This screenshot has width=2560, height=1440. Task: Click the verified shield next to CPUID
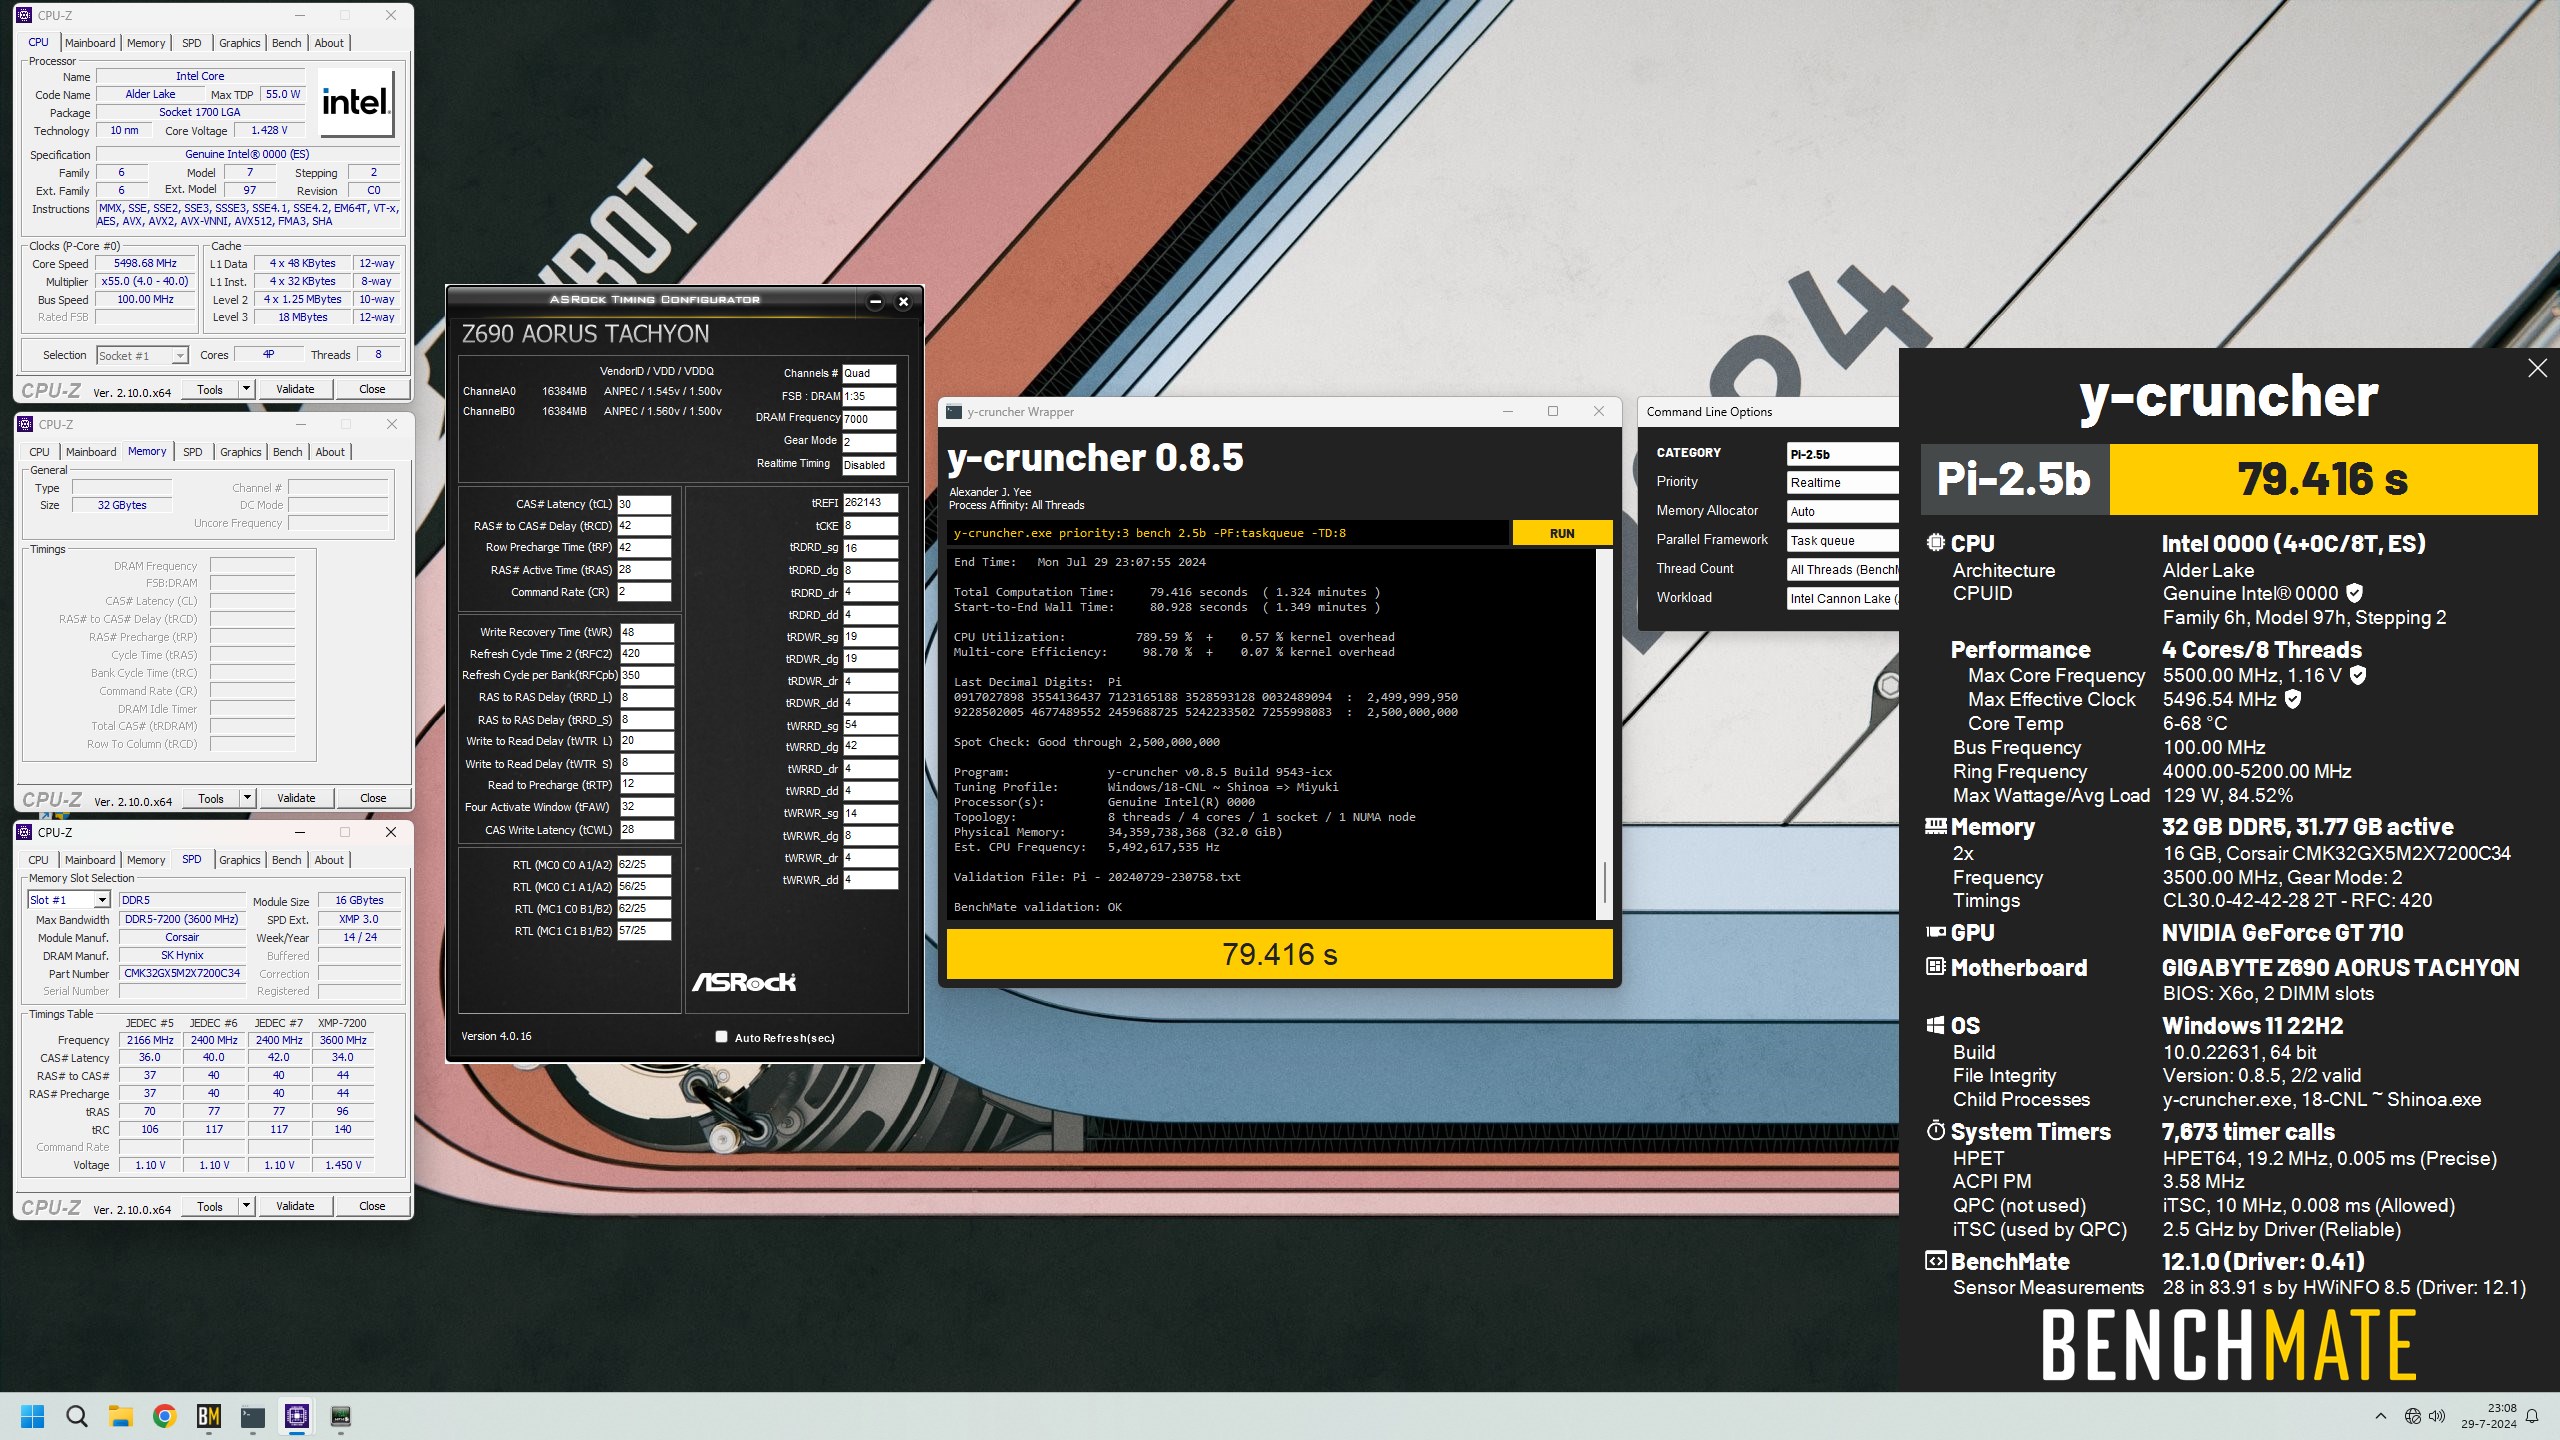click(2355, 593)
